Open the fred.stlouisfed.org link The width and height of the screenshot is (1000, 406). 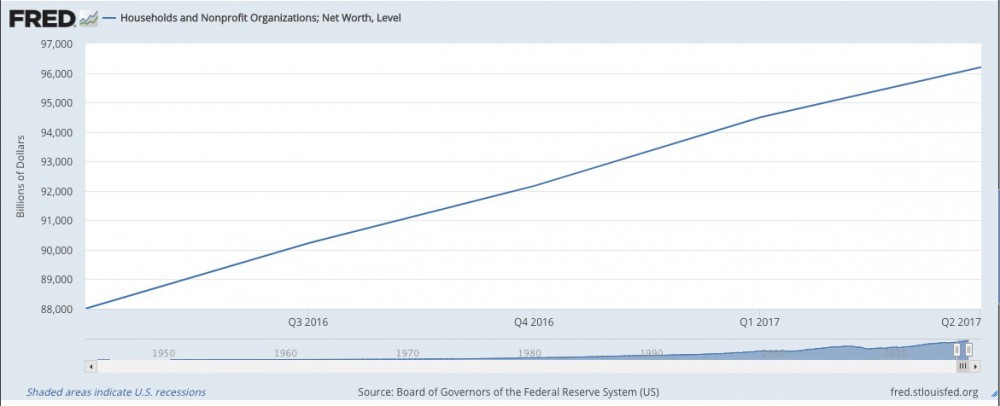(x=931, y=392)
